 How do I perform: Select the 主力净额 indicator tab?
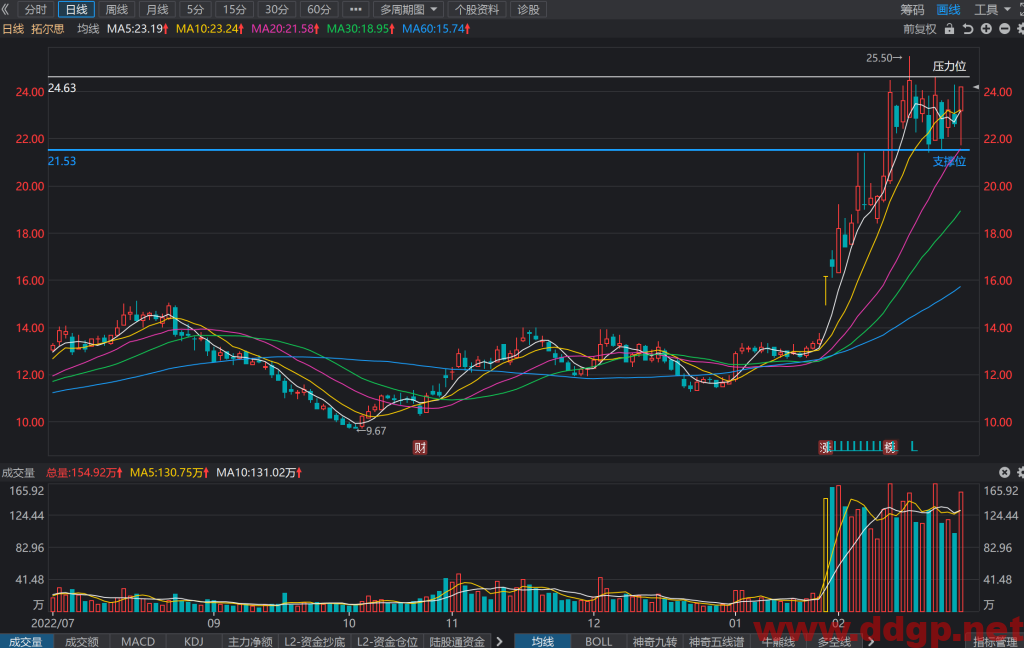point(250,641)
